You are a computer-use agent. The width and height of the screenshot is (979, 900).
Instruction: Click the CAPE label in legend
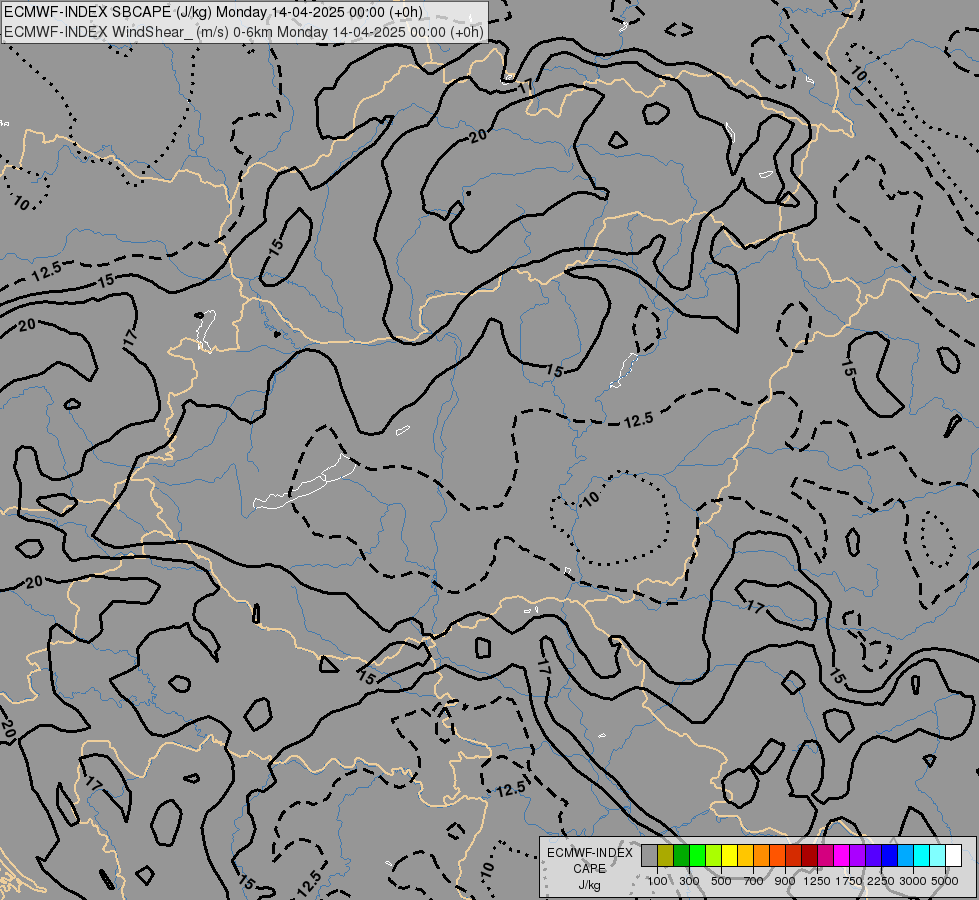coord(589,869)
